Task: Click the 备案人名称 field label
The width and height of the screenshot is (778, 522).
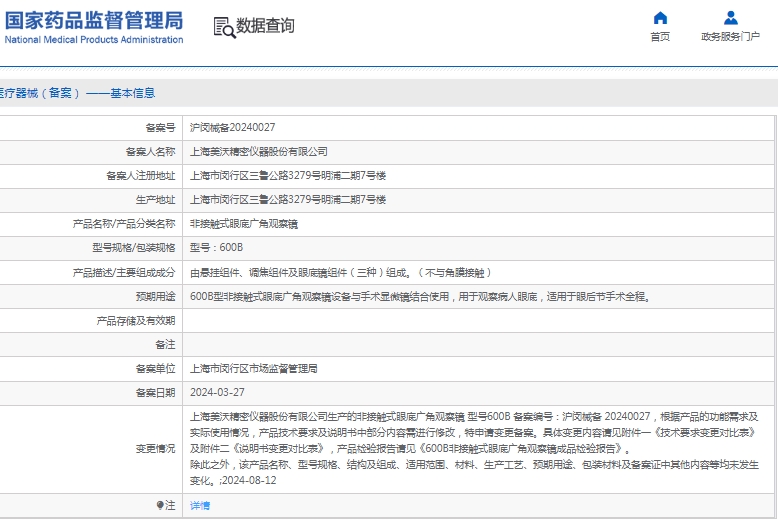Action: 150,151
